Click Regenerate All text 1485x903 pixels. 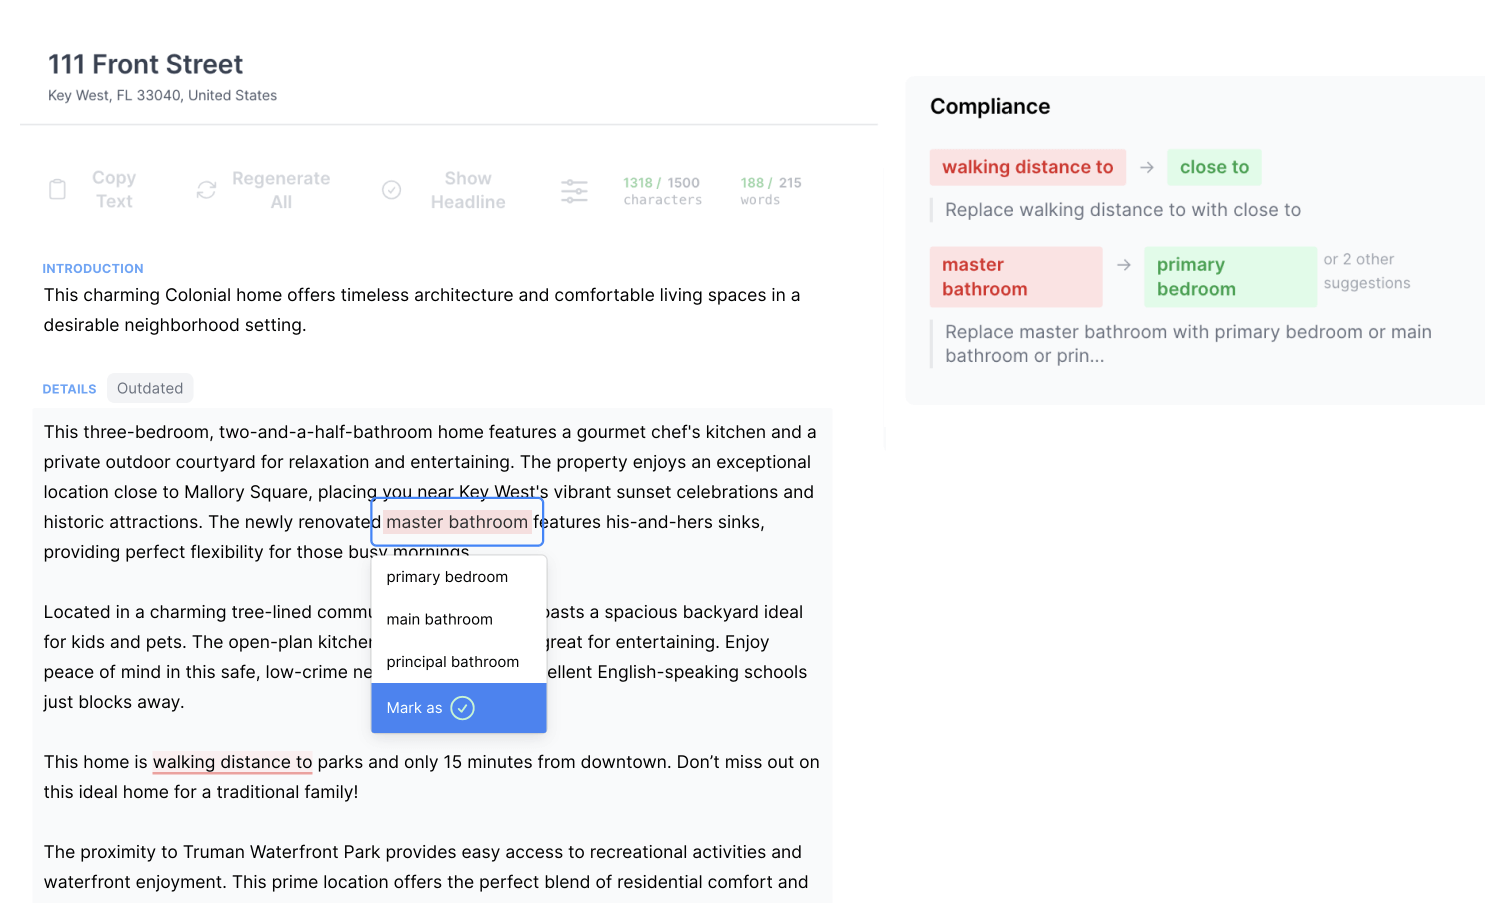pos(281,190)
